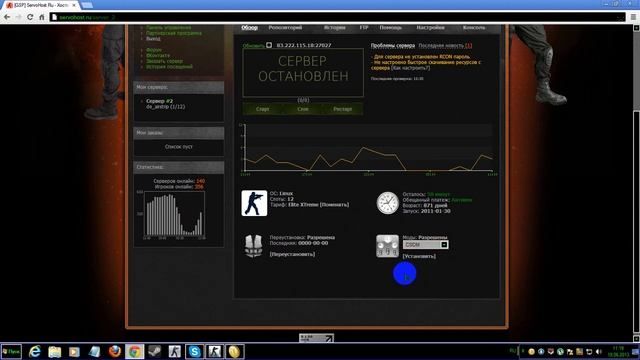Open История посещений link

click(169, 67)
